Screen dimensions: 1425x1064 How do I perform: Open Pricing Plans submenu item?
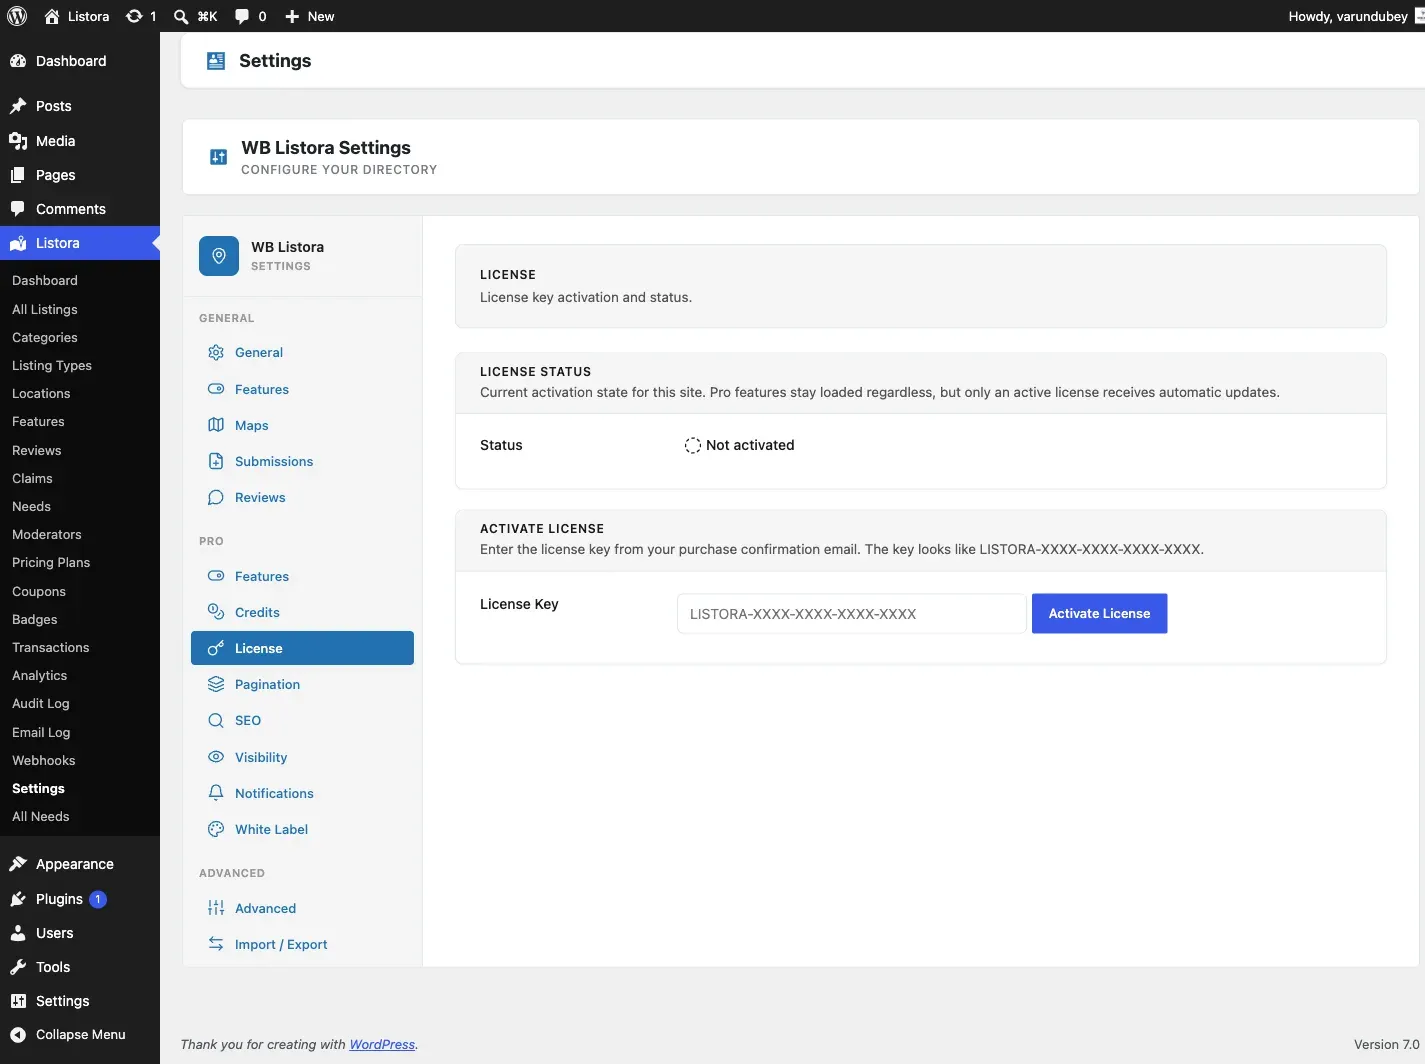51,562
